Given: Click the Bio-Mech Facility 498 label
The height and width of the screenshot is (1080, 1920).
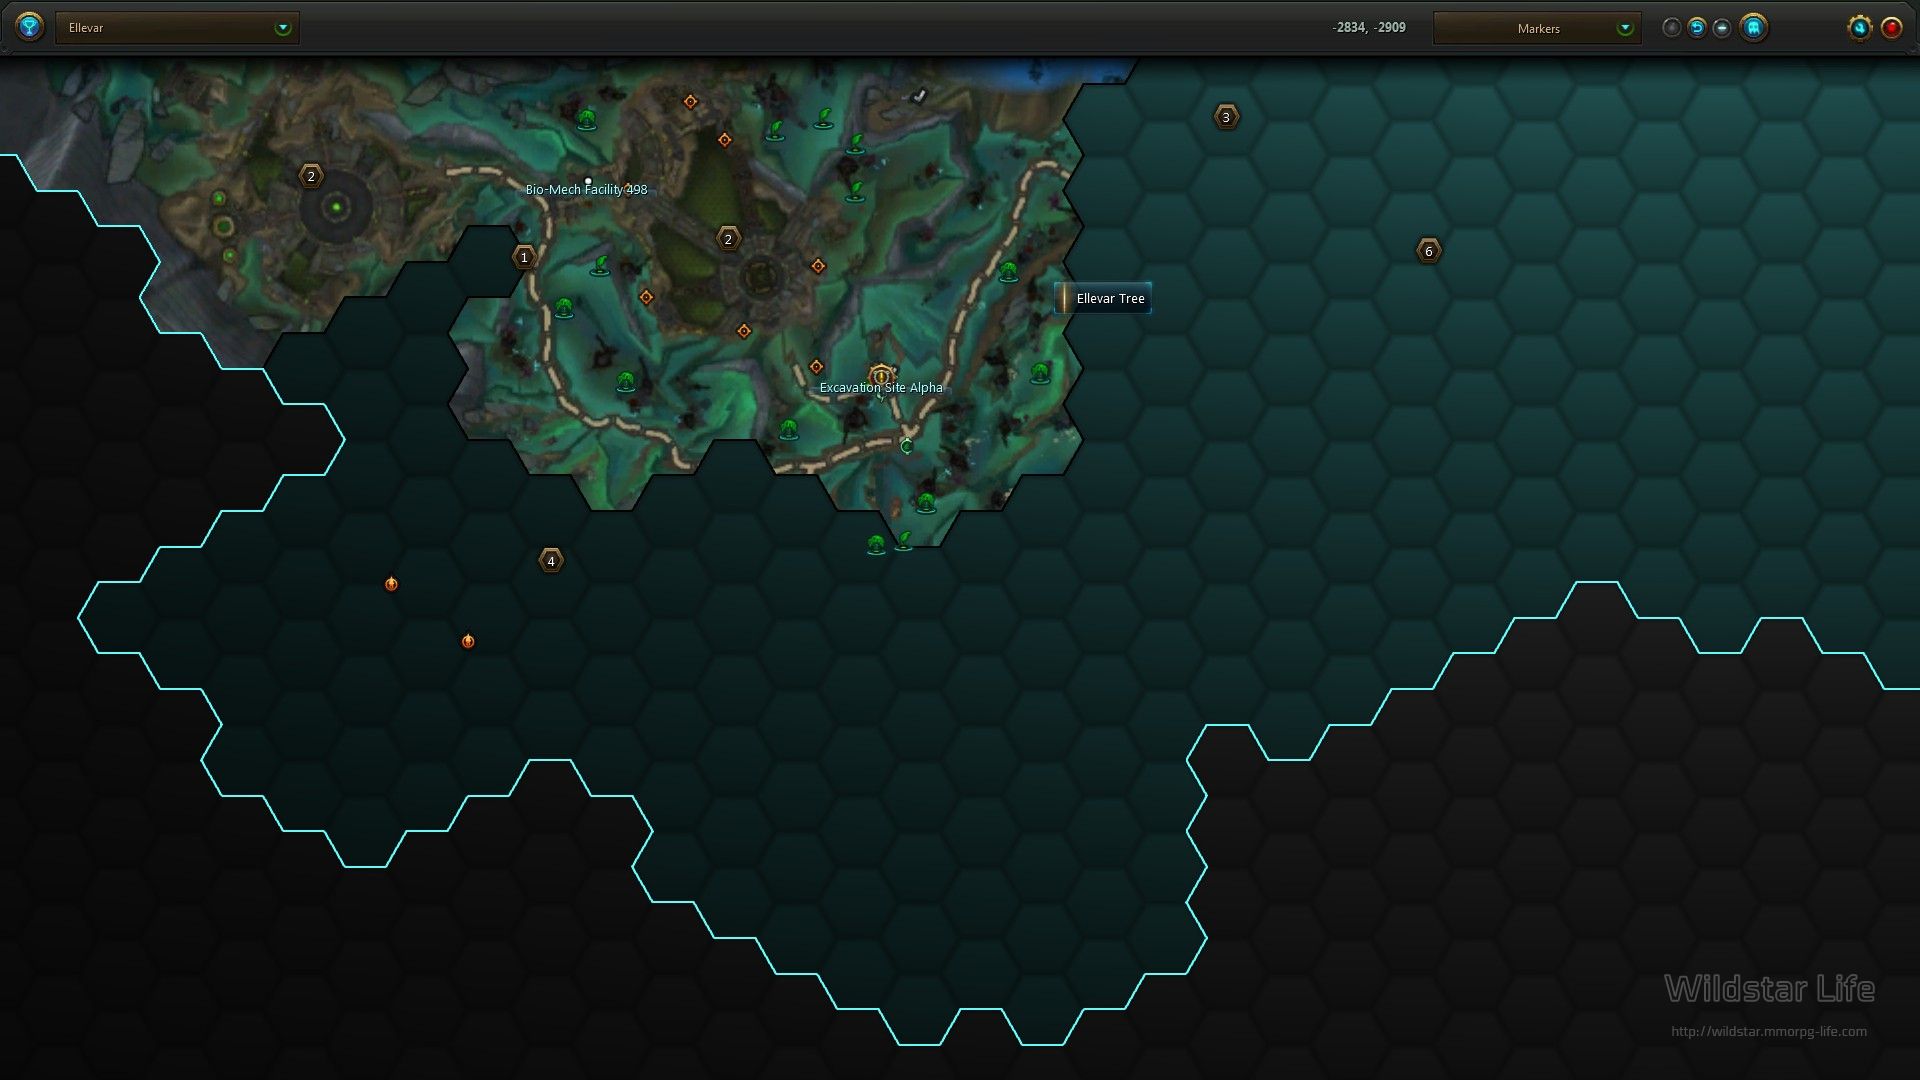Looking at the screenshot, I should tap(586, 189).
